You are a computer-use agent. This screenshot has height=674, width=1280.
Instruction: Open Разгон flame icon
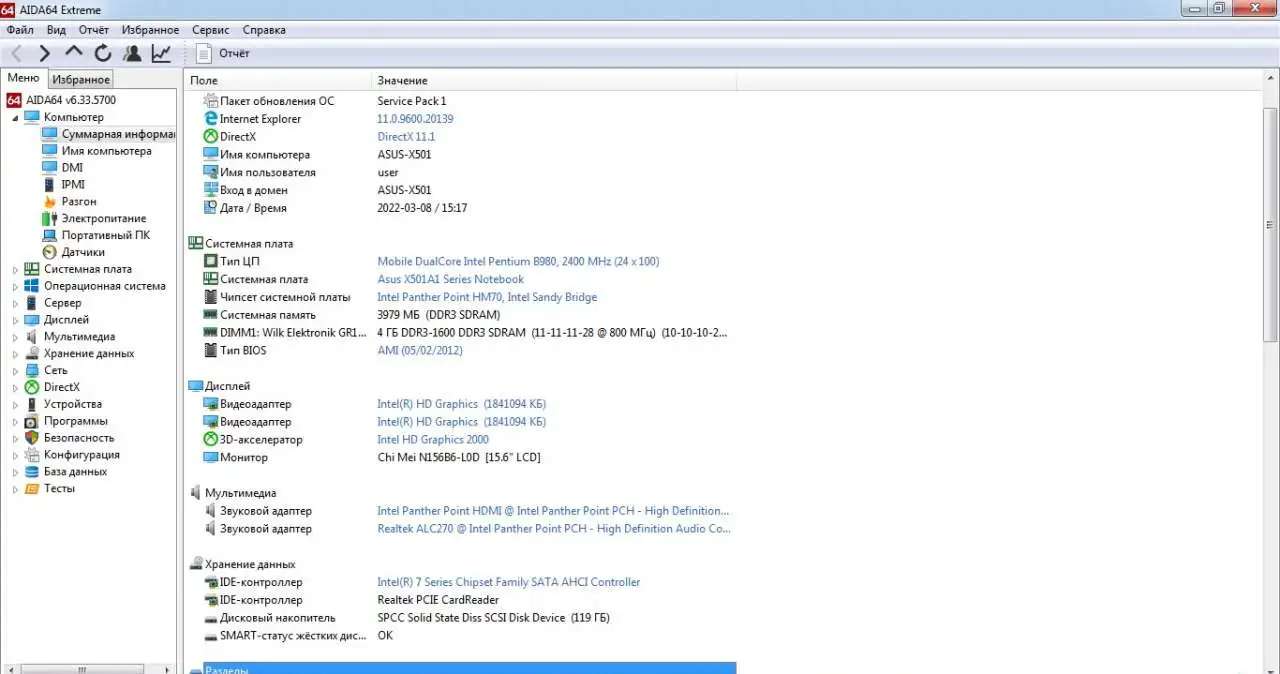(x=50, y=201)
